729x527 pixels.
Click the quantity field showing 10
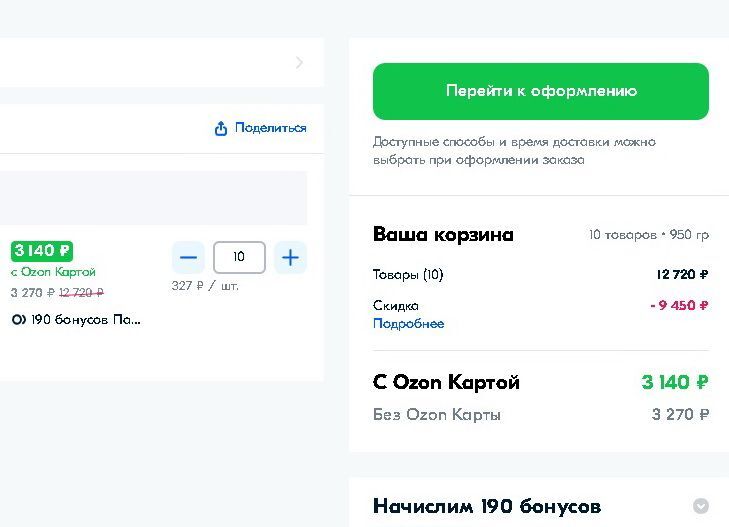239,257
